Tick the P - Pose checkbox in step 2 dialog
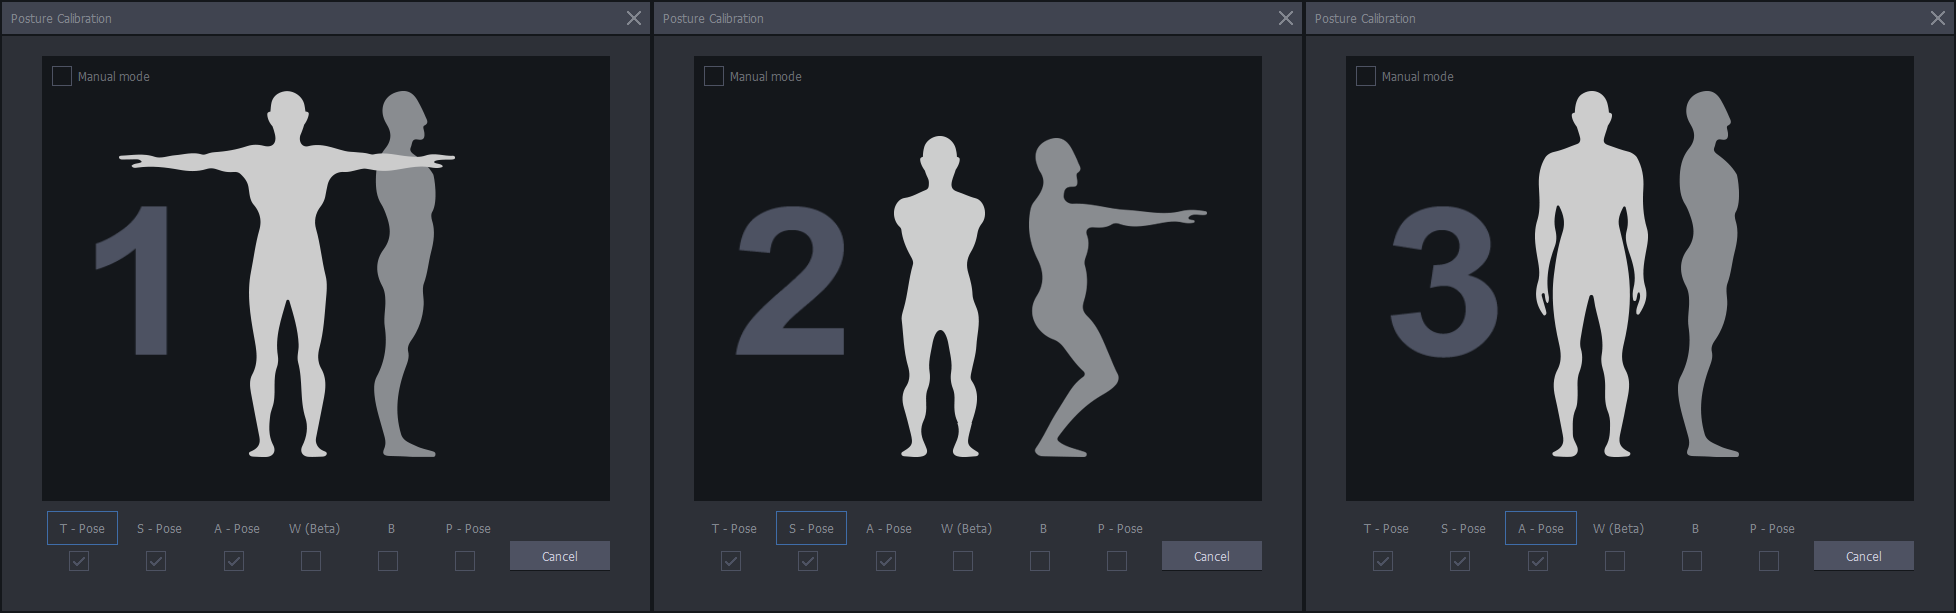Image resolution: width=1956 pixels, height=613 pixels. 1117,561
